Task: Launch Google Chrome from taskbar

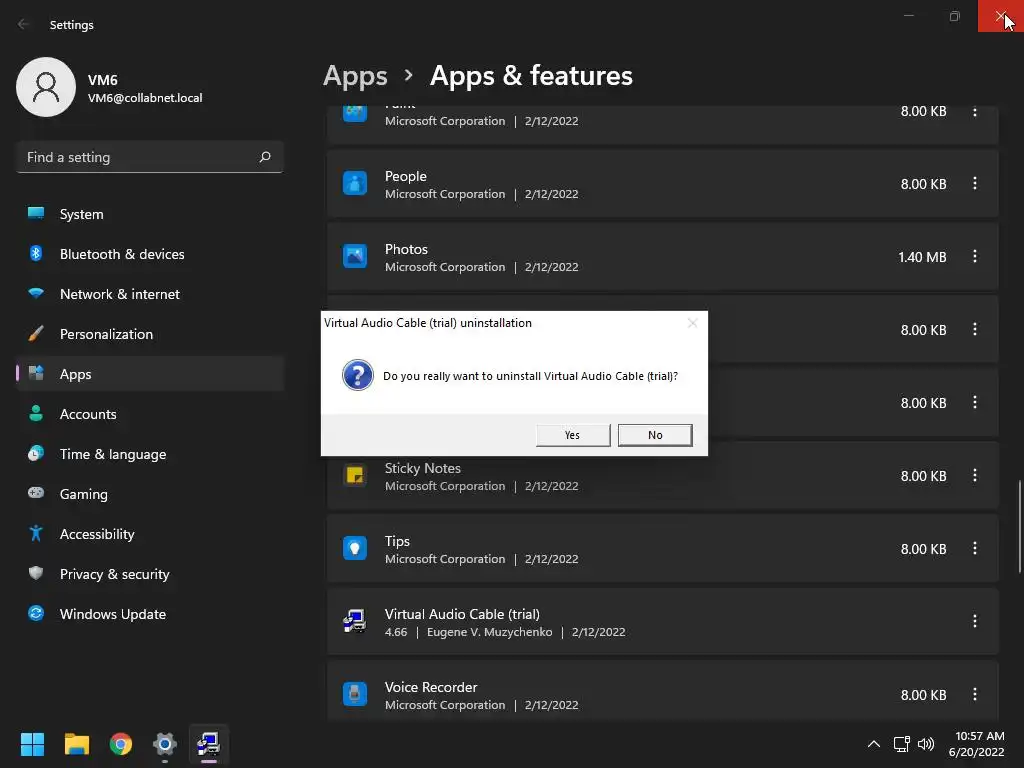Action: tap(121, 744)
